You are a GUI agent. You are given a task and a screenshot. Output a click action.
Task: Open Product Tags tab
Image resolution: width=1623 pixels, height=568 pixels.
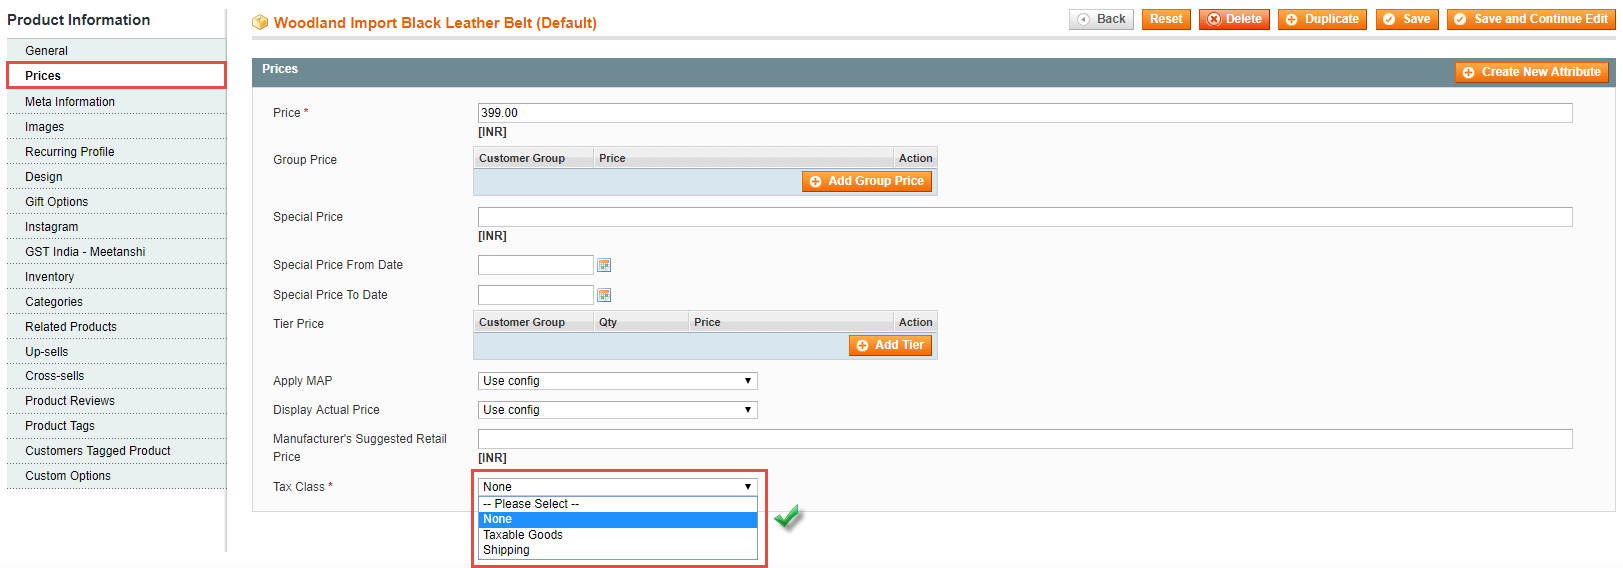click(116, 426)
